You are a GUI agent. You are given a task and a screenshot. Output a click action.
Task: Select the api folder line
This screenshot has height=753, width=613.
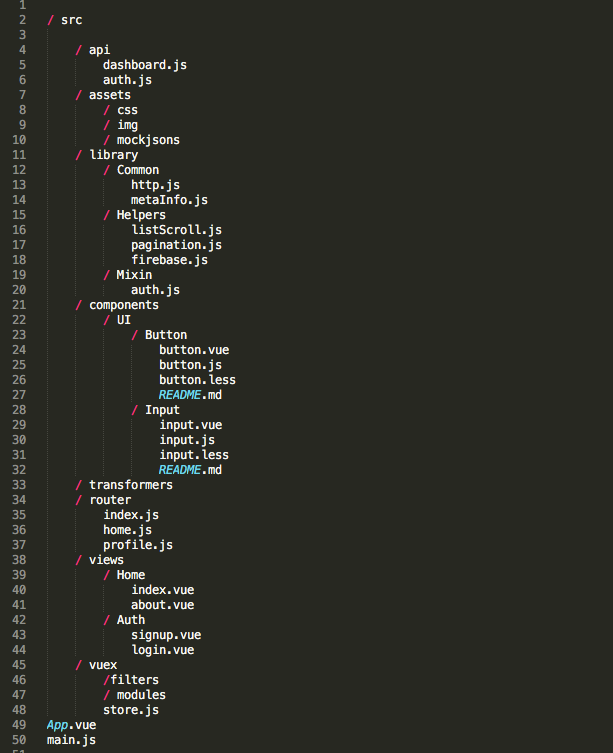click(92, 50)
